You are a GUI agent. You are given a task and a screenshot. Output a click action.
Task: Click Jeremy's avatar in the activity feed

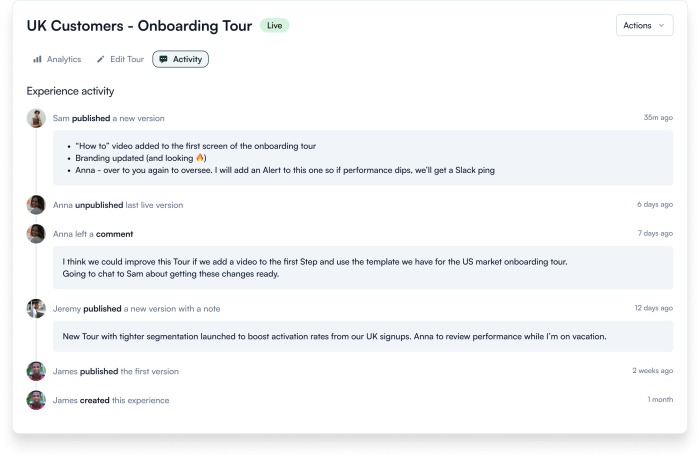[36, 308]
